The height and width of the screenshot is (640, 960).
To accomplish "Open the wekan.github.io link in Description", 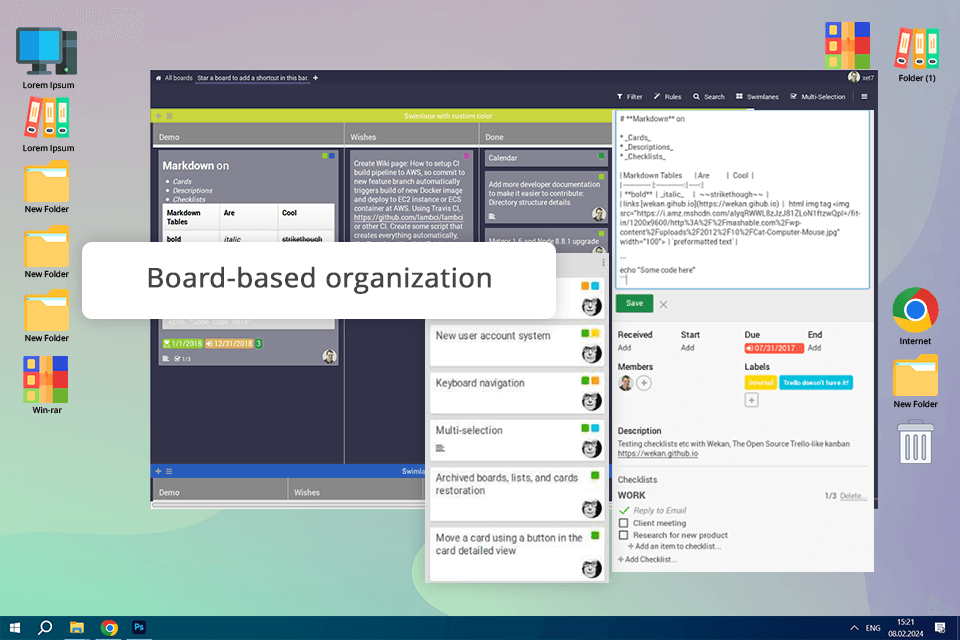I will tap(658, 454).
